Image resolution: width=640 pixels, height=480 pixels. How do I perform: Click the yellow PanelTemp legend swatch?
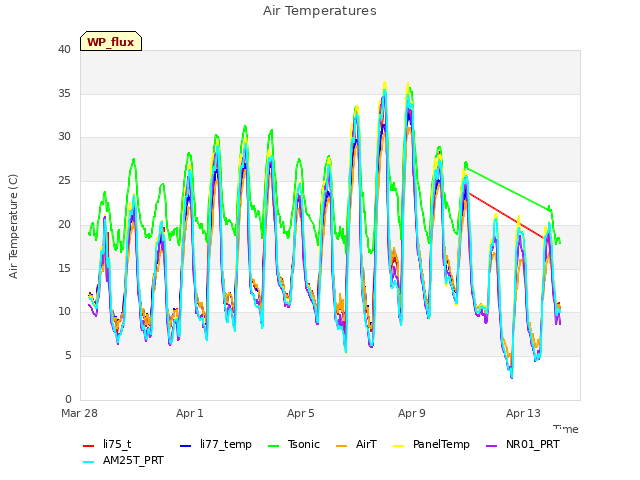[398, 446]
